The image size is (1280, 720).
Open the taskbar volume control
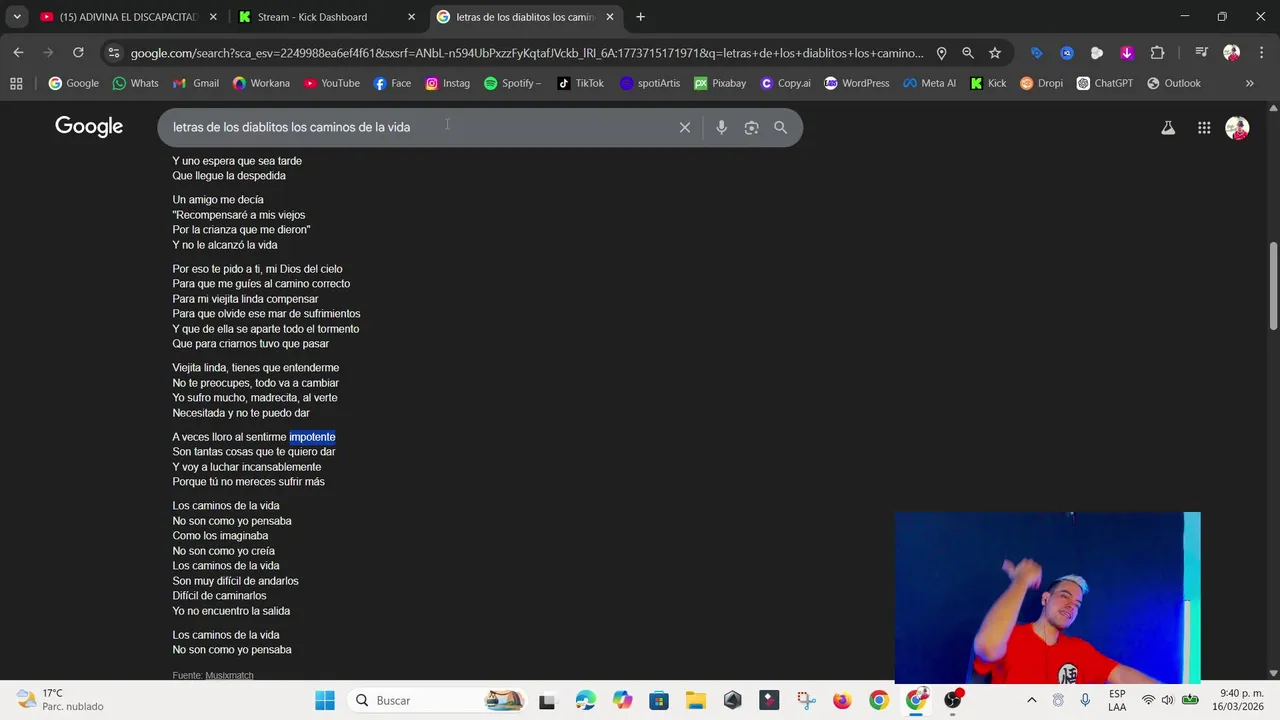point(1168,700)
